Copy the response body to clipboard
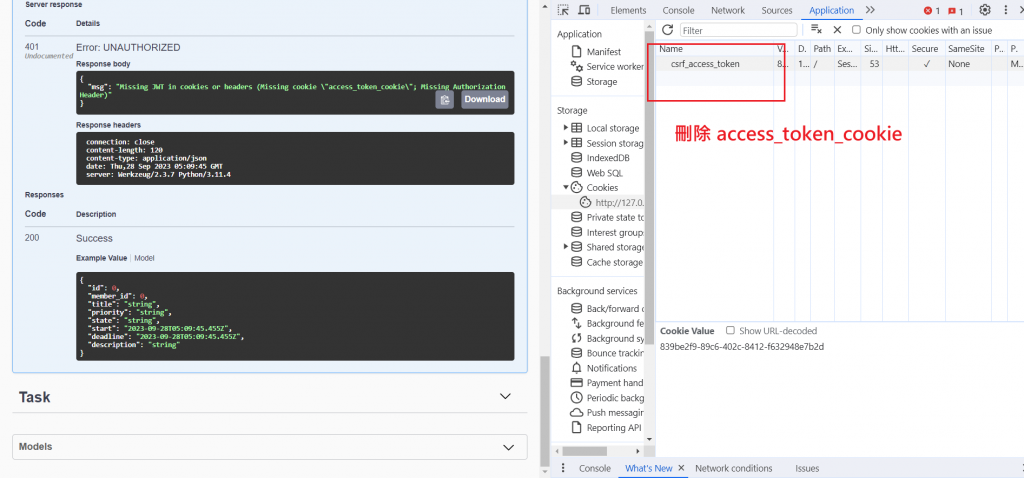The image size is (1024, 478). 445,99
